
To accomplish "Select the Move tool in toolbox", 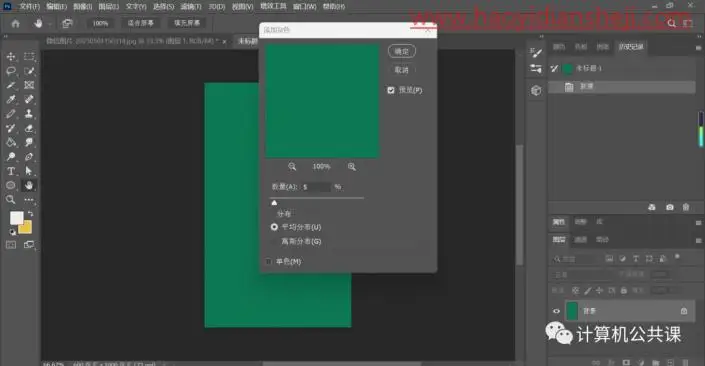I will pos(11,57).
